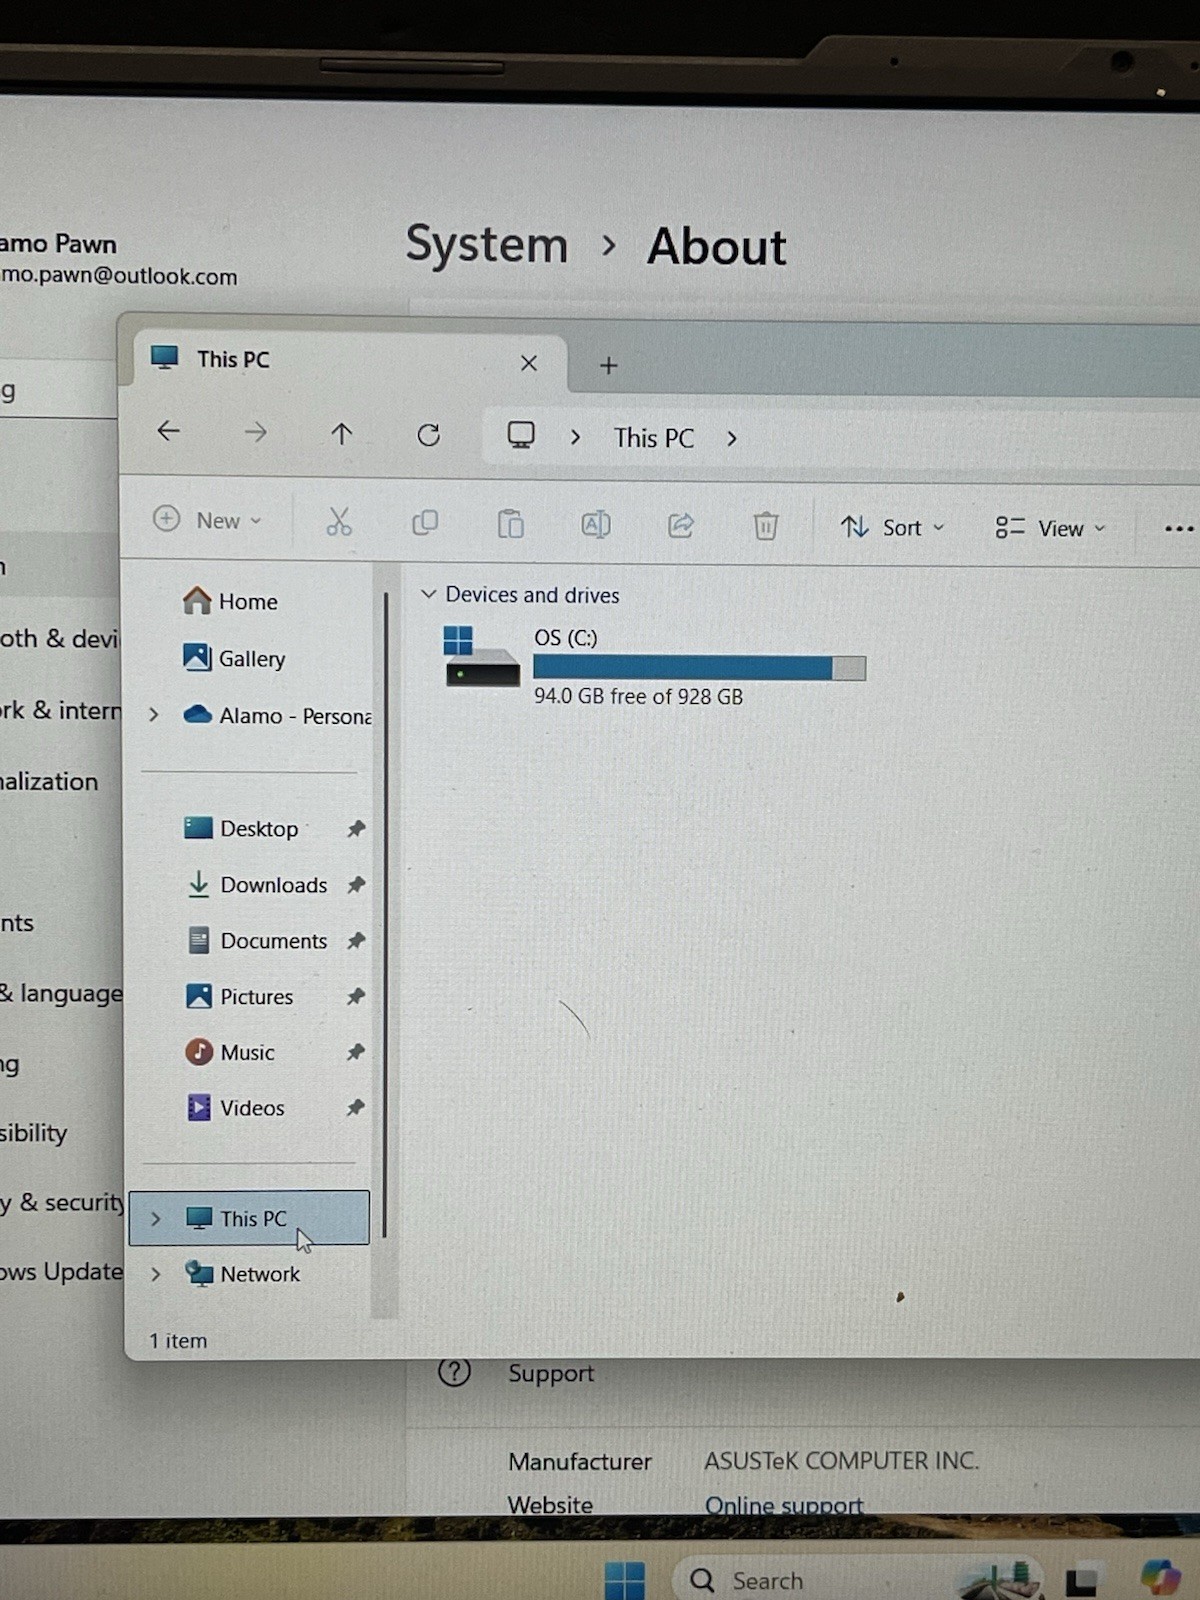
Task: Click the ASUSTeK COMPUTER INC. manufacturer value
Action: click(x=841, y=1461)
